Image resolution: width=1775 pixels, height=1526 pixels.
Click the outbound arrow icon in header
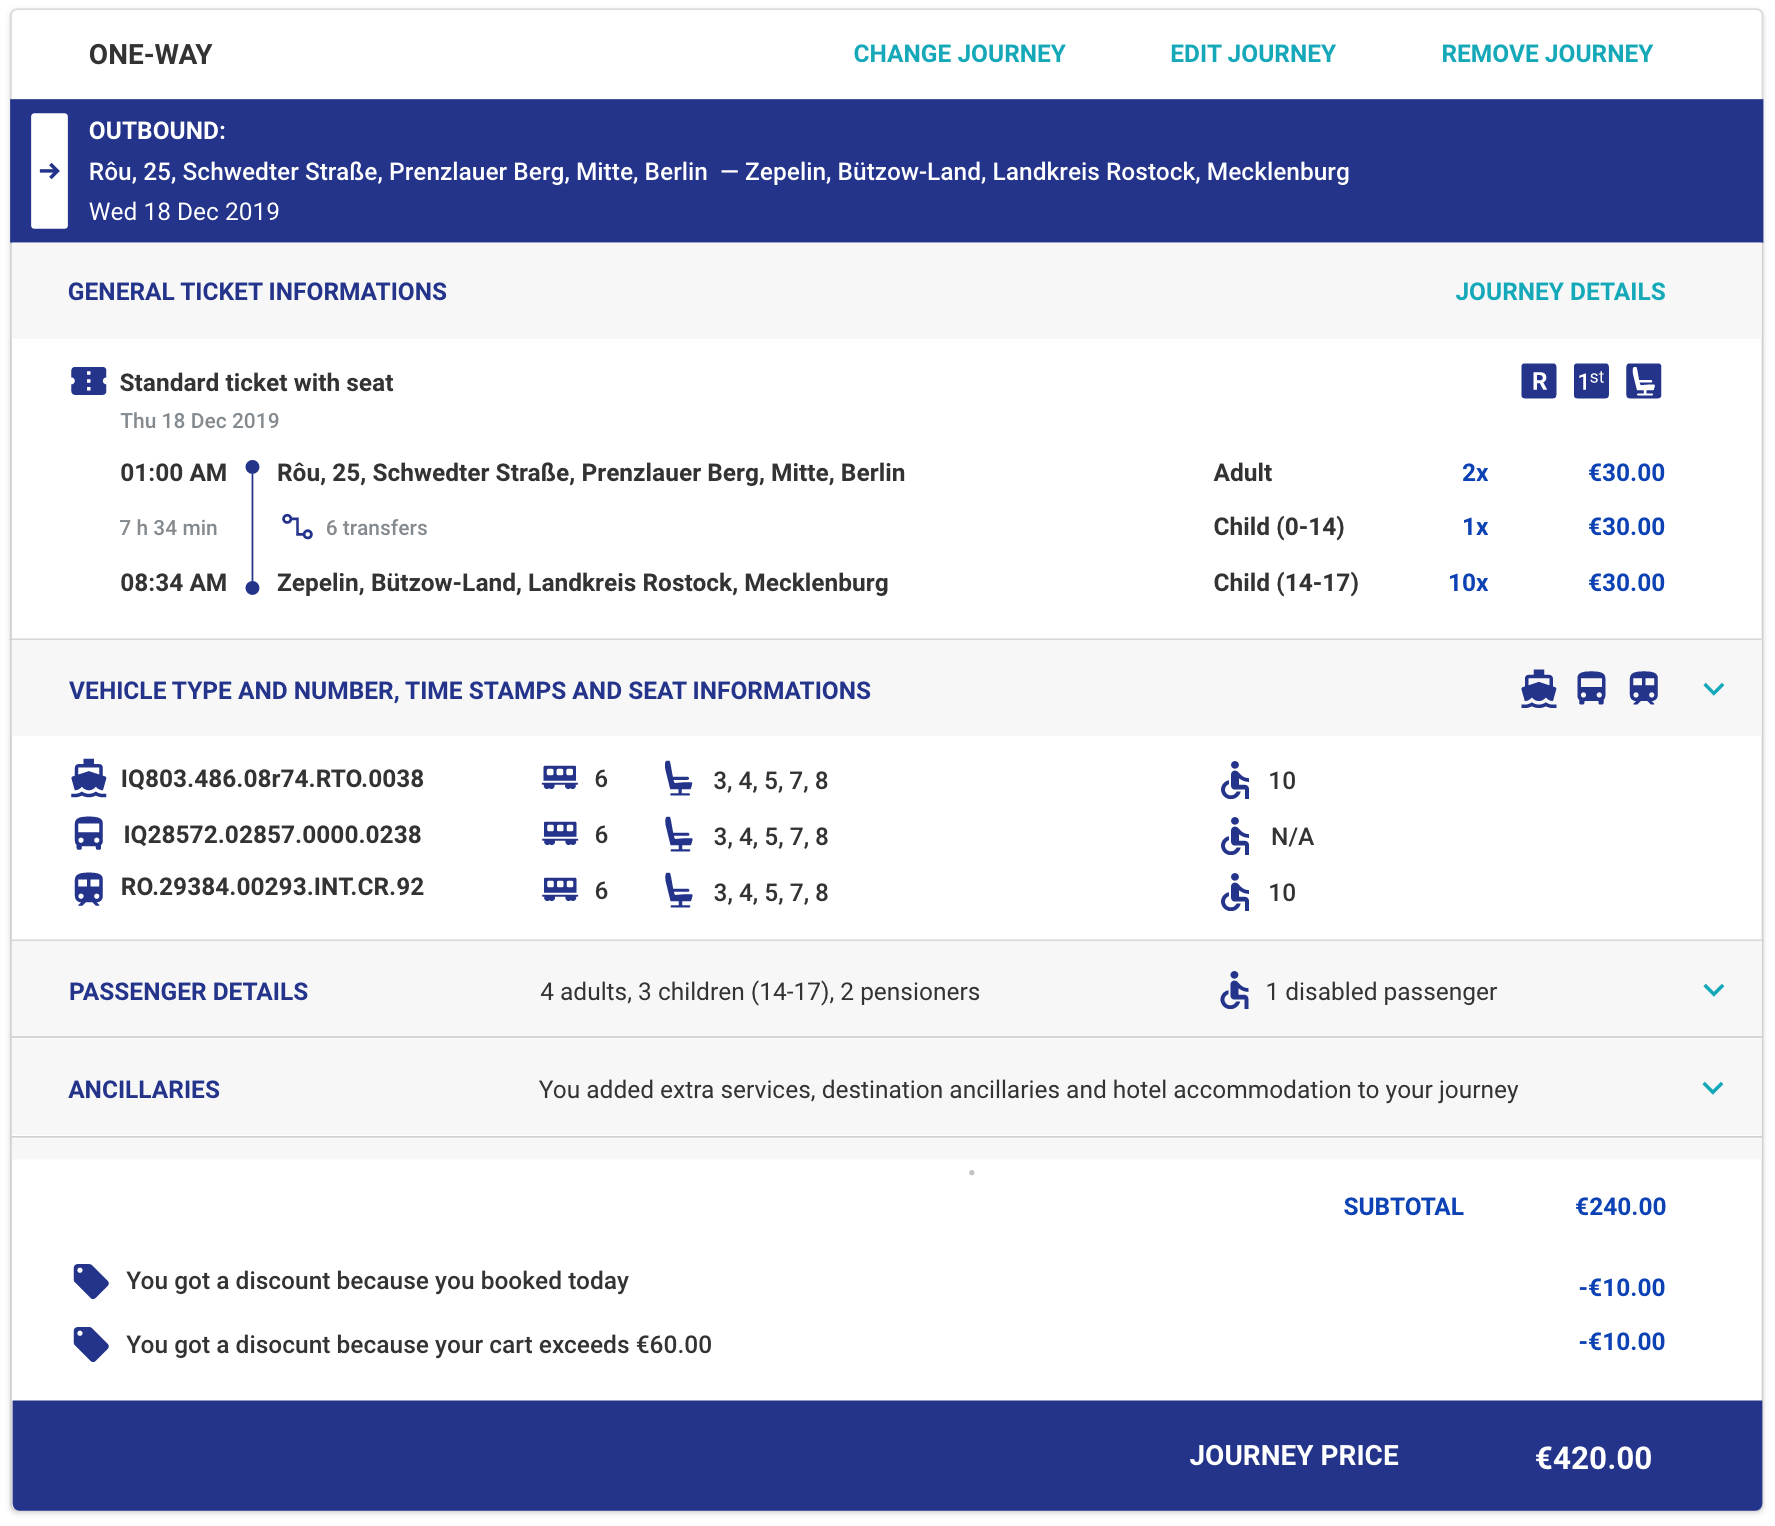(x=49, y=171)
